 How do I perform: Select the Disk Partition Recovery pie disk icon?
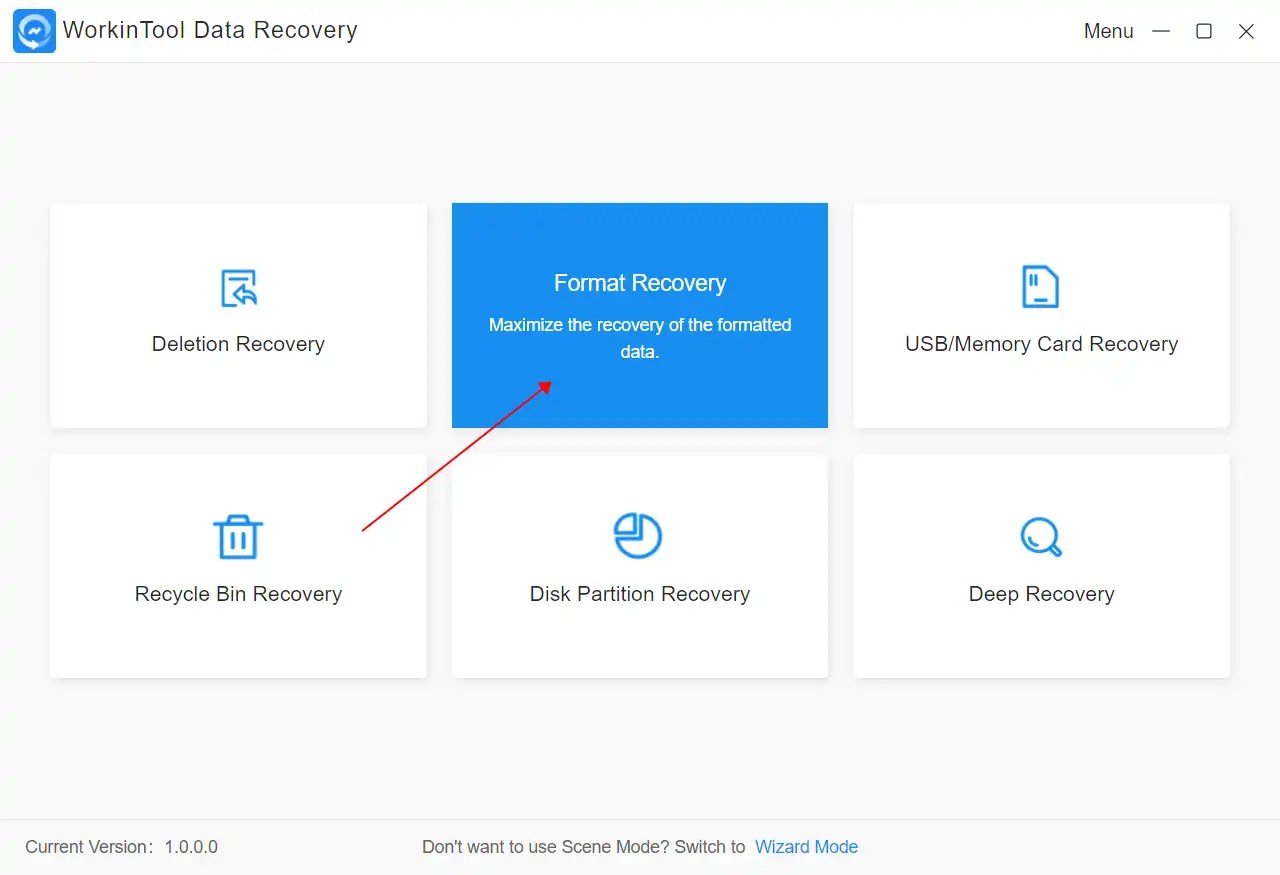(640, 536)
